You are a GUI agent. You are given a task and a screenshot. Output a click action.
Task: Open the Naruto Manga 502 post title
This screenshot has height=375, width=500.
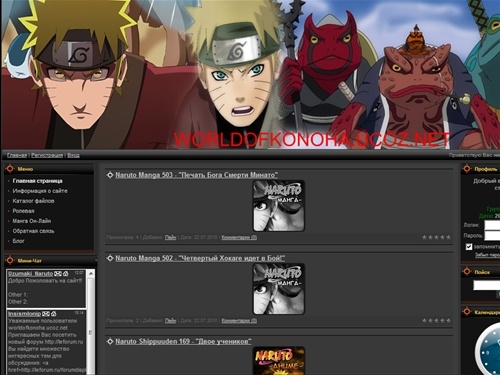pos(200,258)
